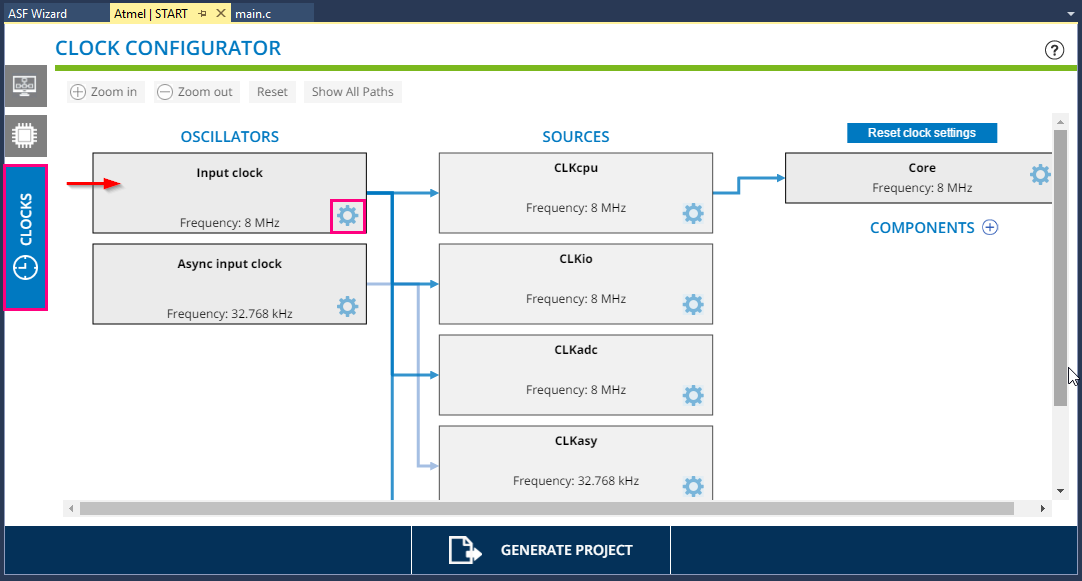
Task: Click Zoom in button
Action: [x=106, y=92]
